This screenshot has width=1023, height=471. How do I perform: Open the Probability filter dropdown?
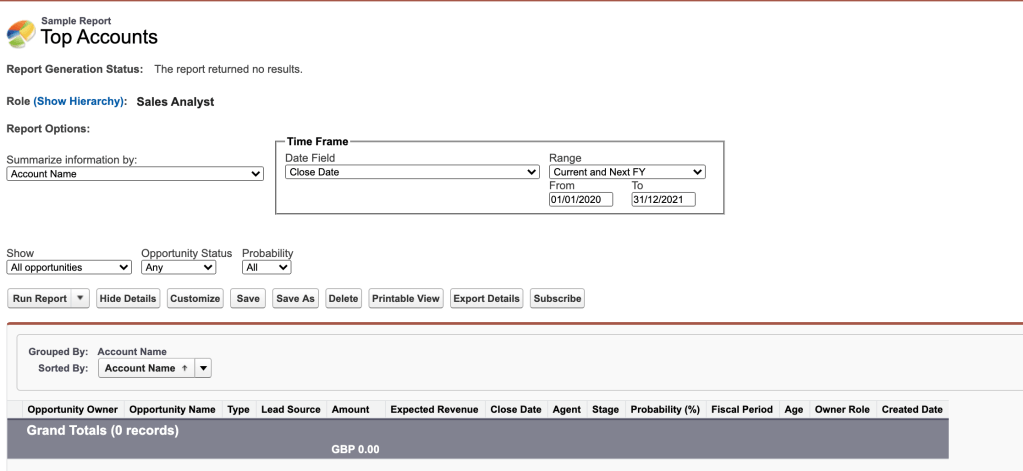point(266,268)
